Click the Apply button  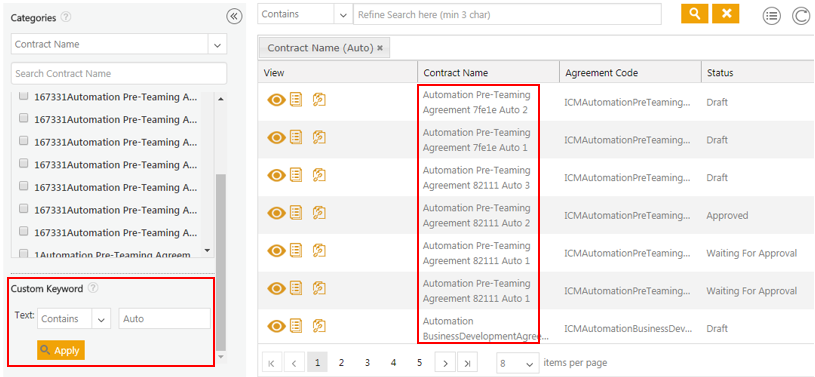(x=61, y=350)
